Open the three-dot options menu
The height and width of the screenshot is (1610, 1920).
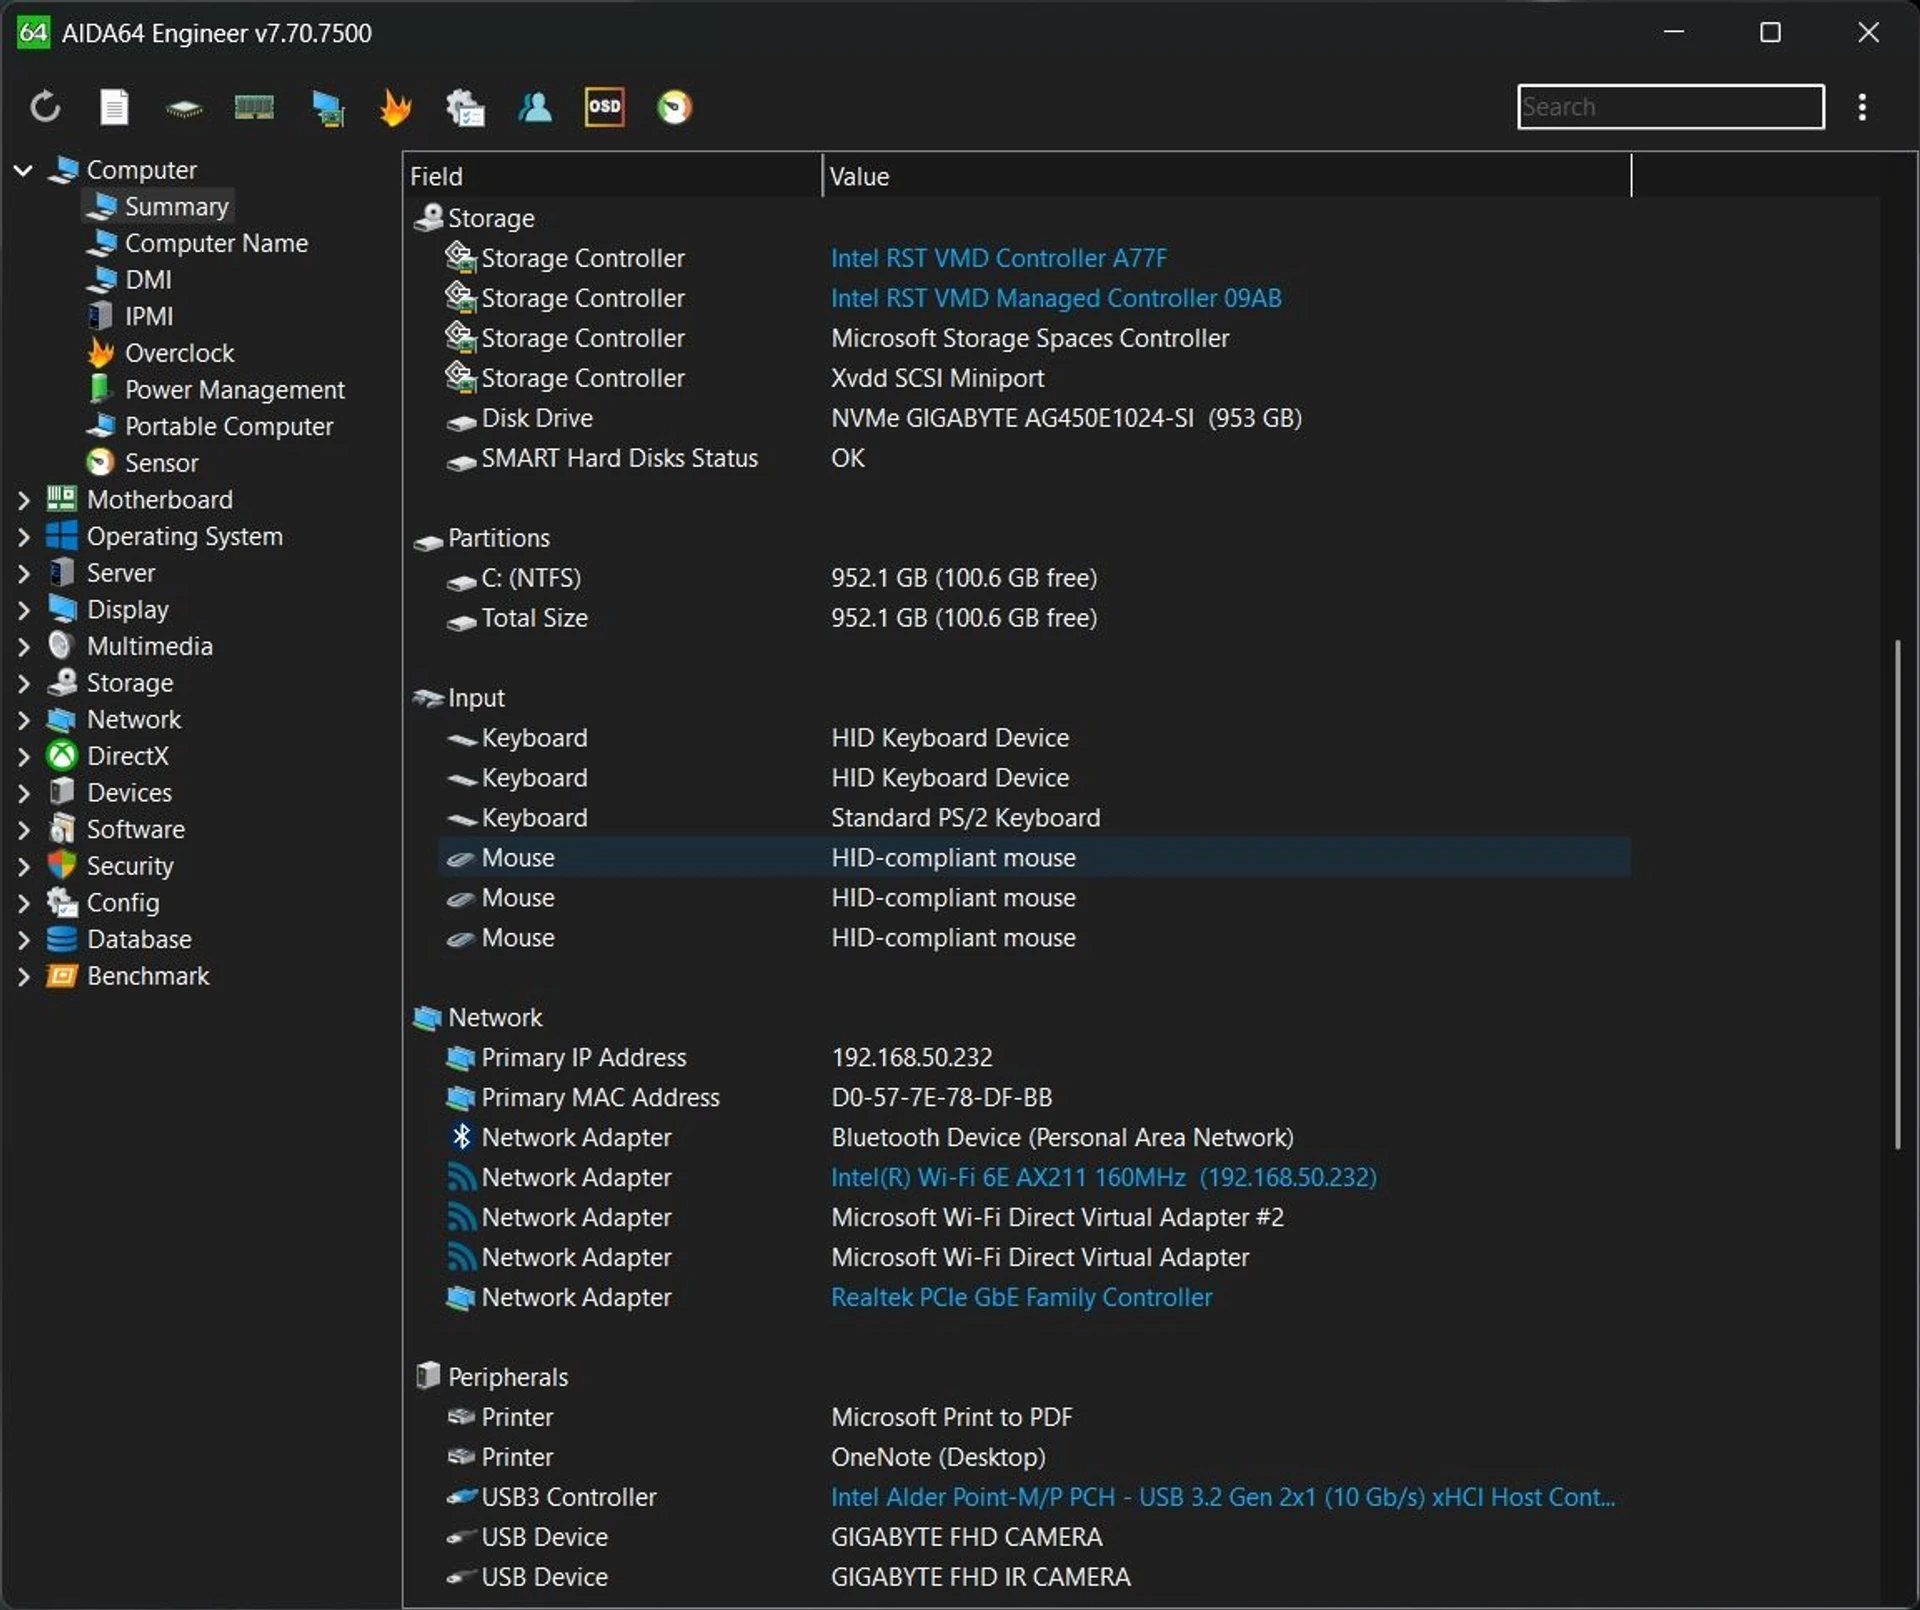coord(1861,107)
